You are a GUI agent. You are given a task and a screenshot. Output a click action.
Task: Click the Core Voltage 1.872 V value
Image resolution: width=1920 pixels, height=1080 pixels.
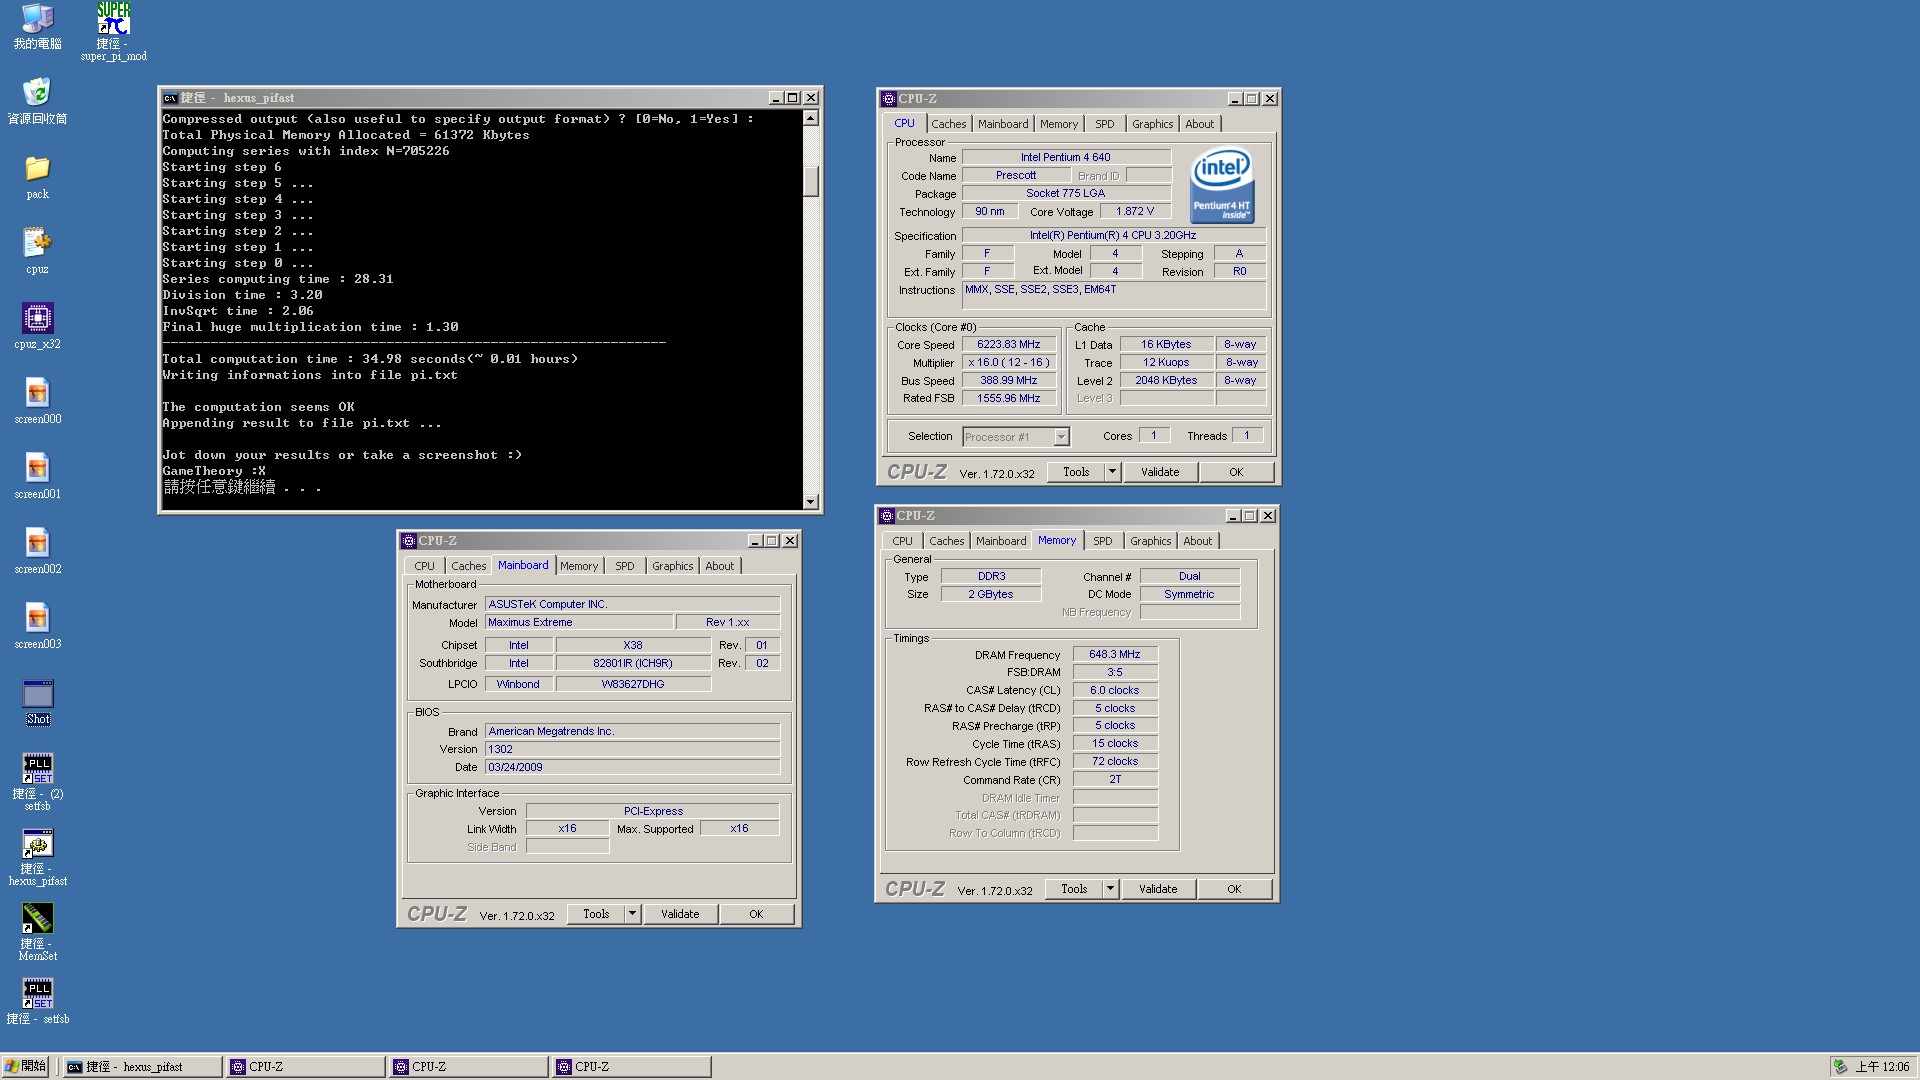[x=1135, y=212]
